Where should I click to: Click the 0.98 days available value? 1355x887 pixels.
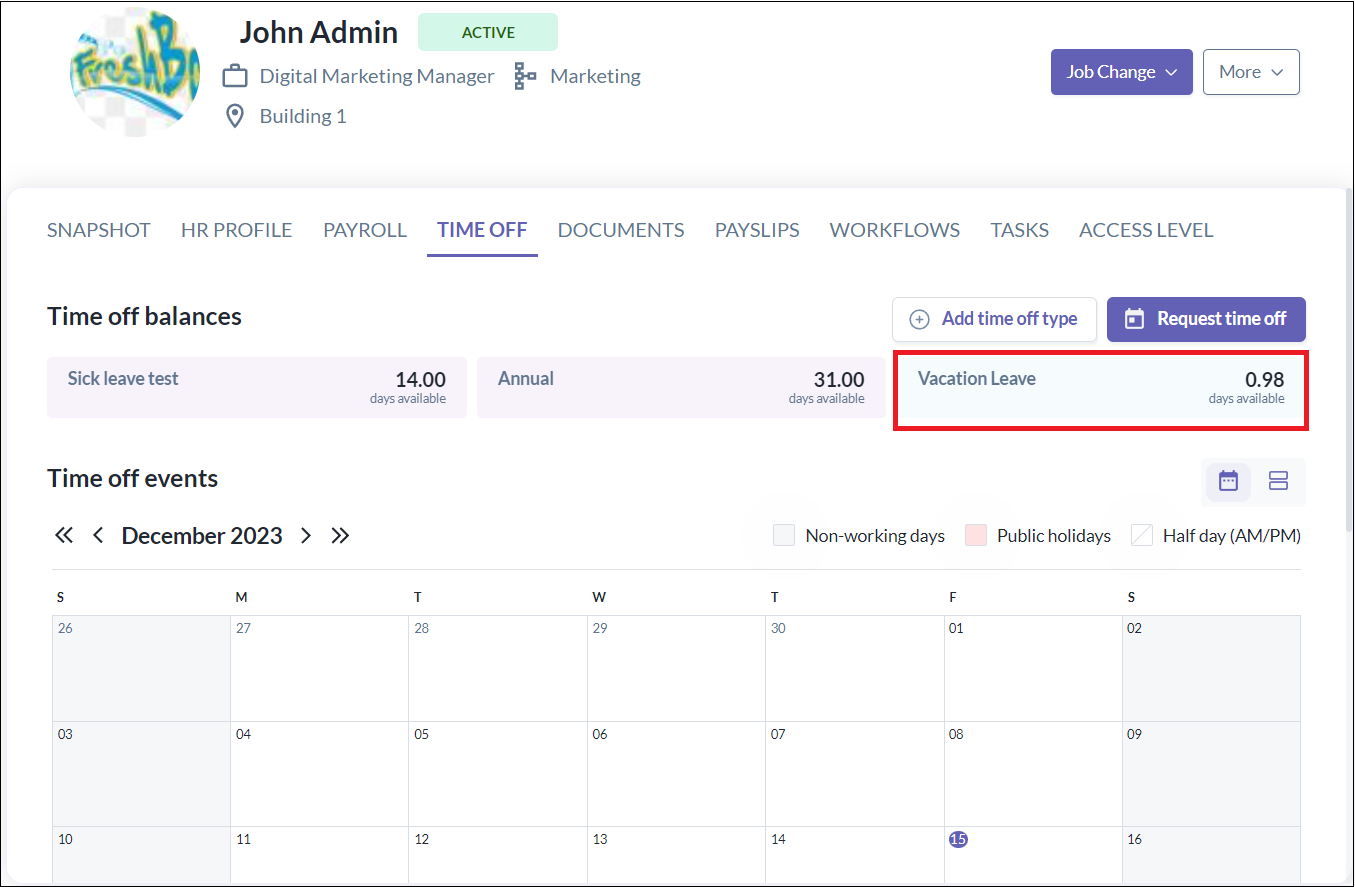(1264, 380)
